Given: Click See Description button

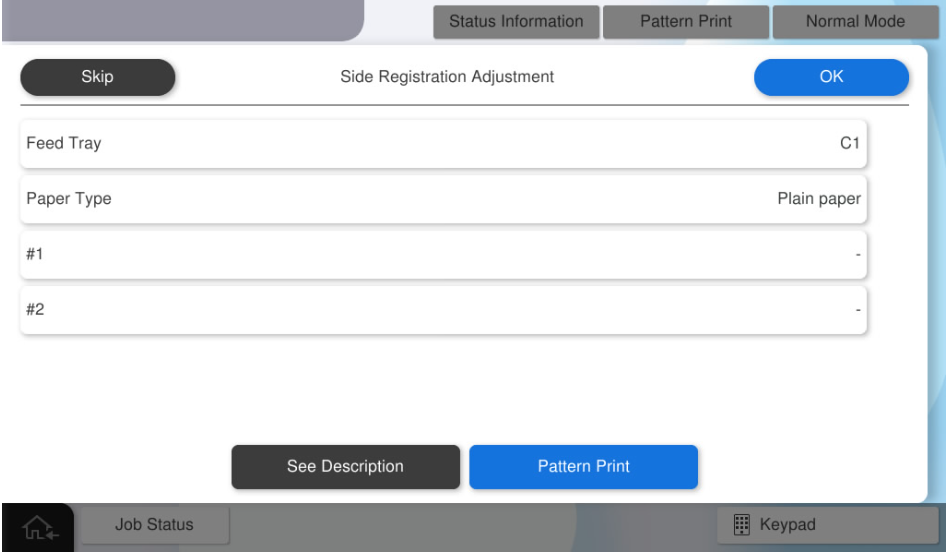Looking at the screenshot, I should (345, 467).
